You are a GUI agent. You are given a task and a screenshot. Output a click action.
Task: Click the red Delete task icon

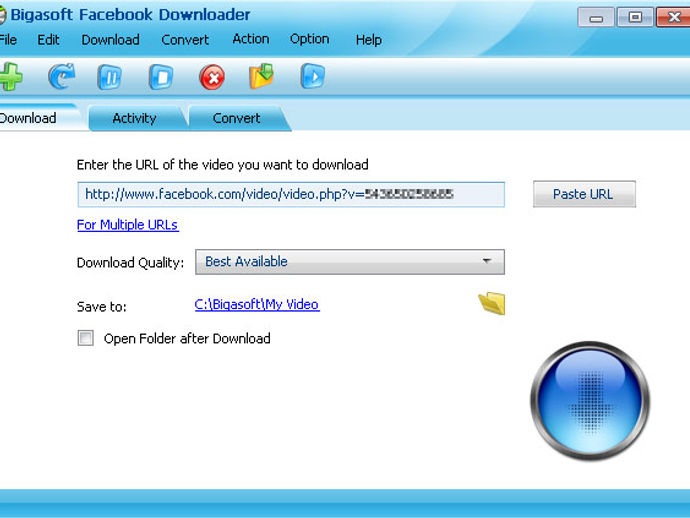coord(212,77)
